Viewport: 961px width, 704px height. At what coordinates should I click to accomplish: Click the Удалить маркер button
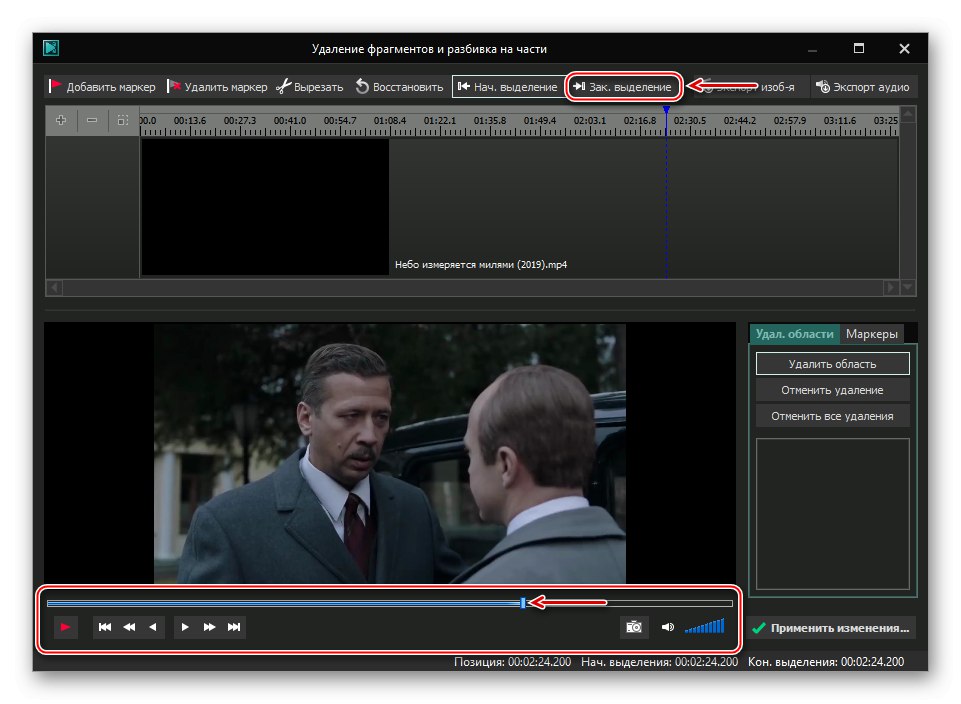coord(218,86)
